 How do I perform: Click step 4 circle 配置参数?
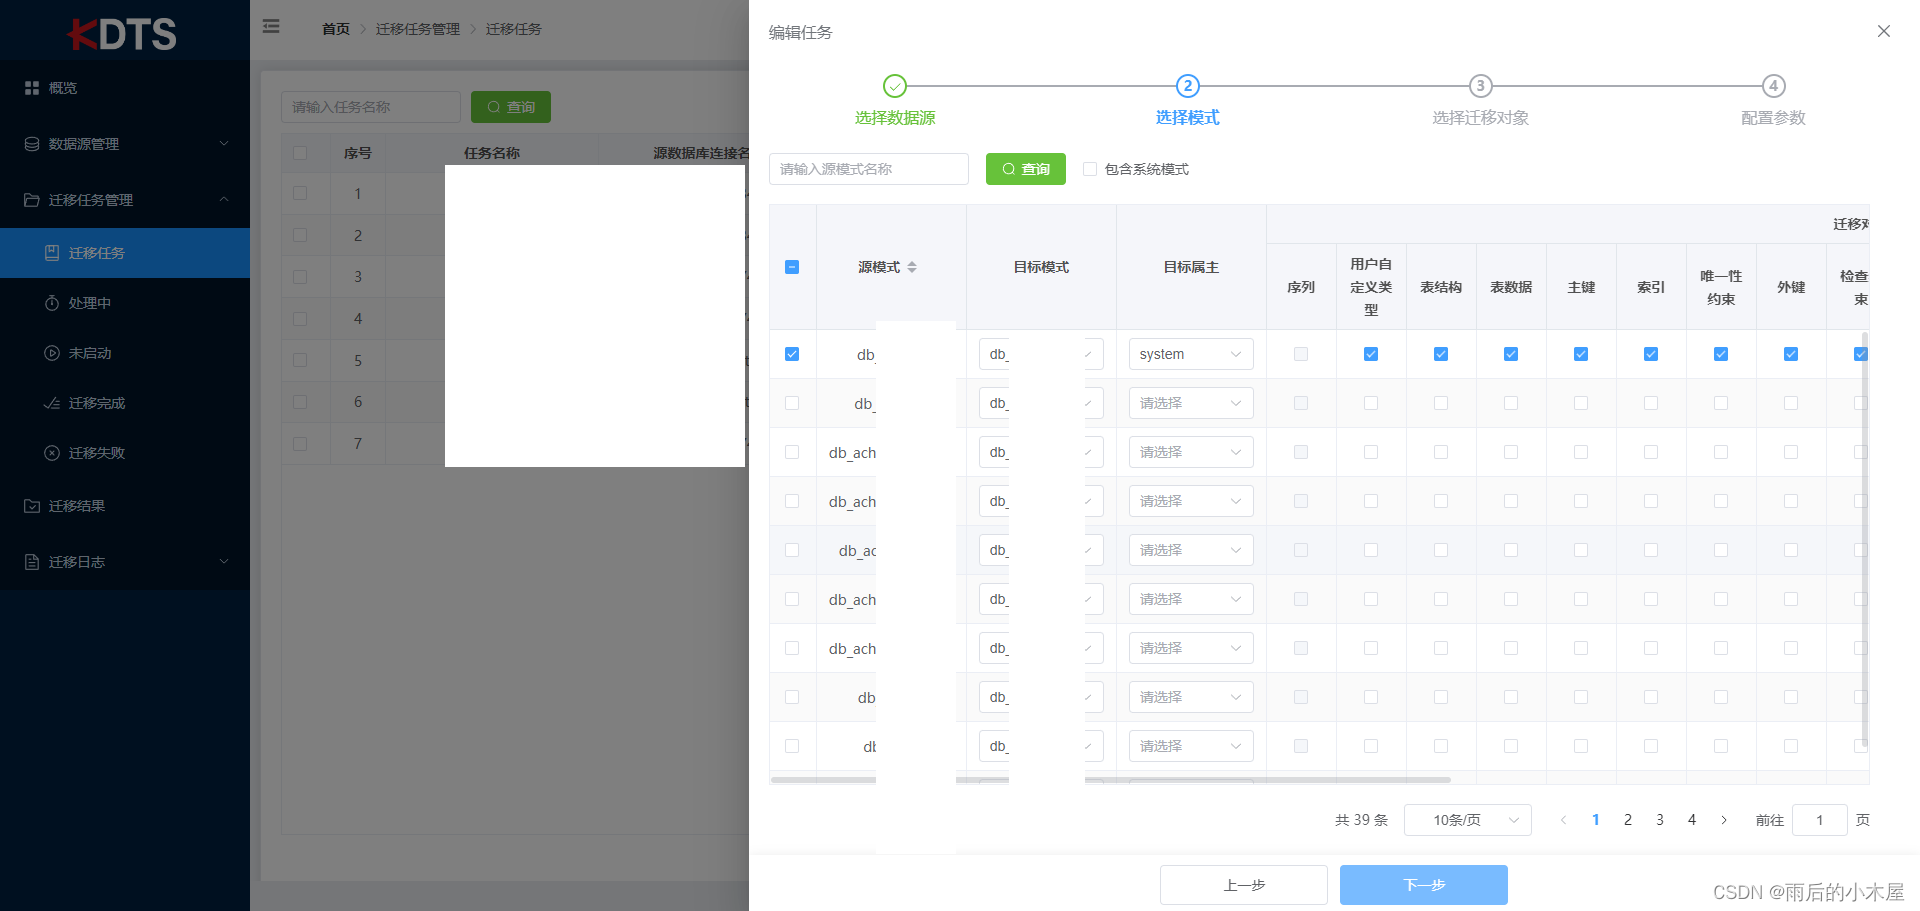1774,86
